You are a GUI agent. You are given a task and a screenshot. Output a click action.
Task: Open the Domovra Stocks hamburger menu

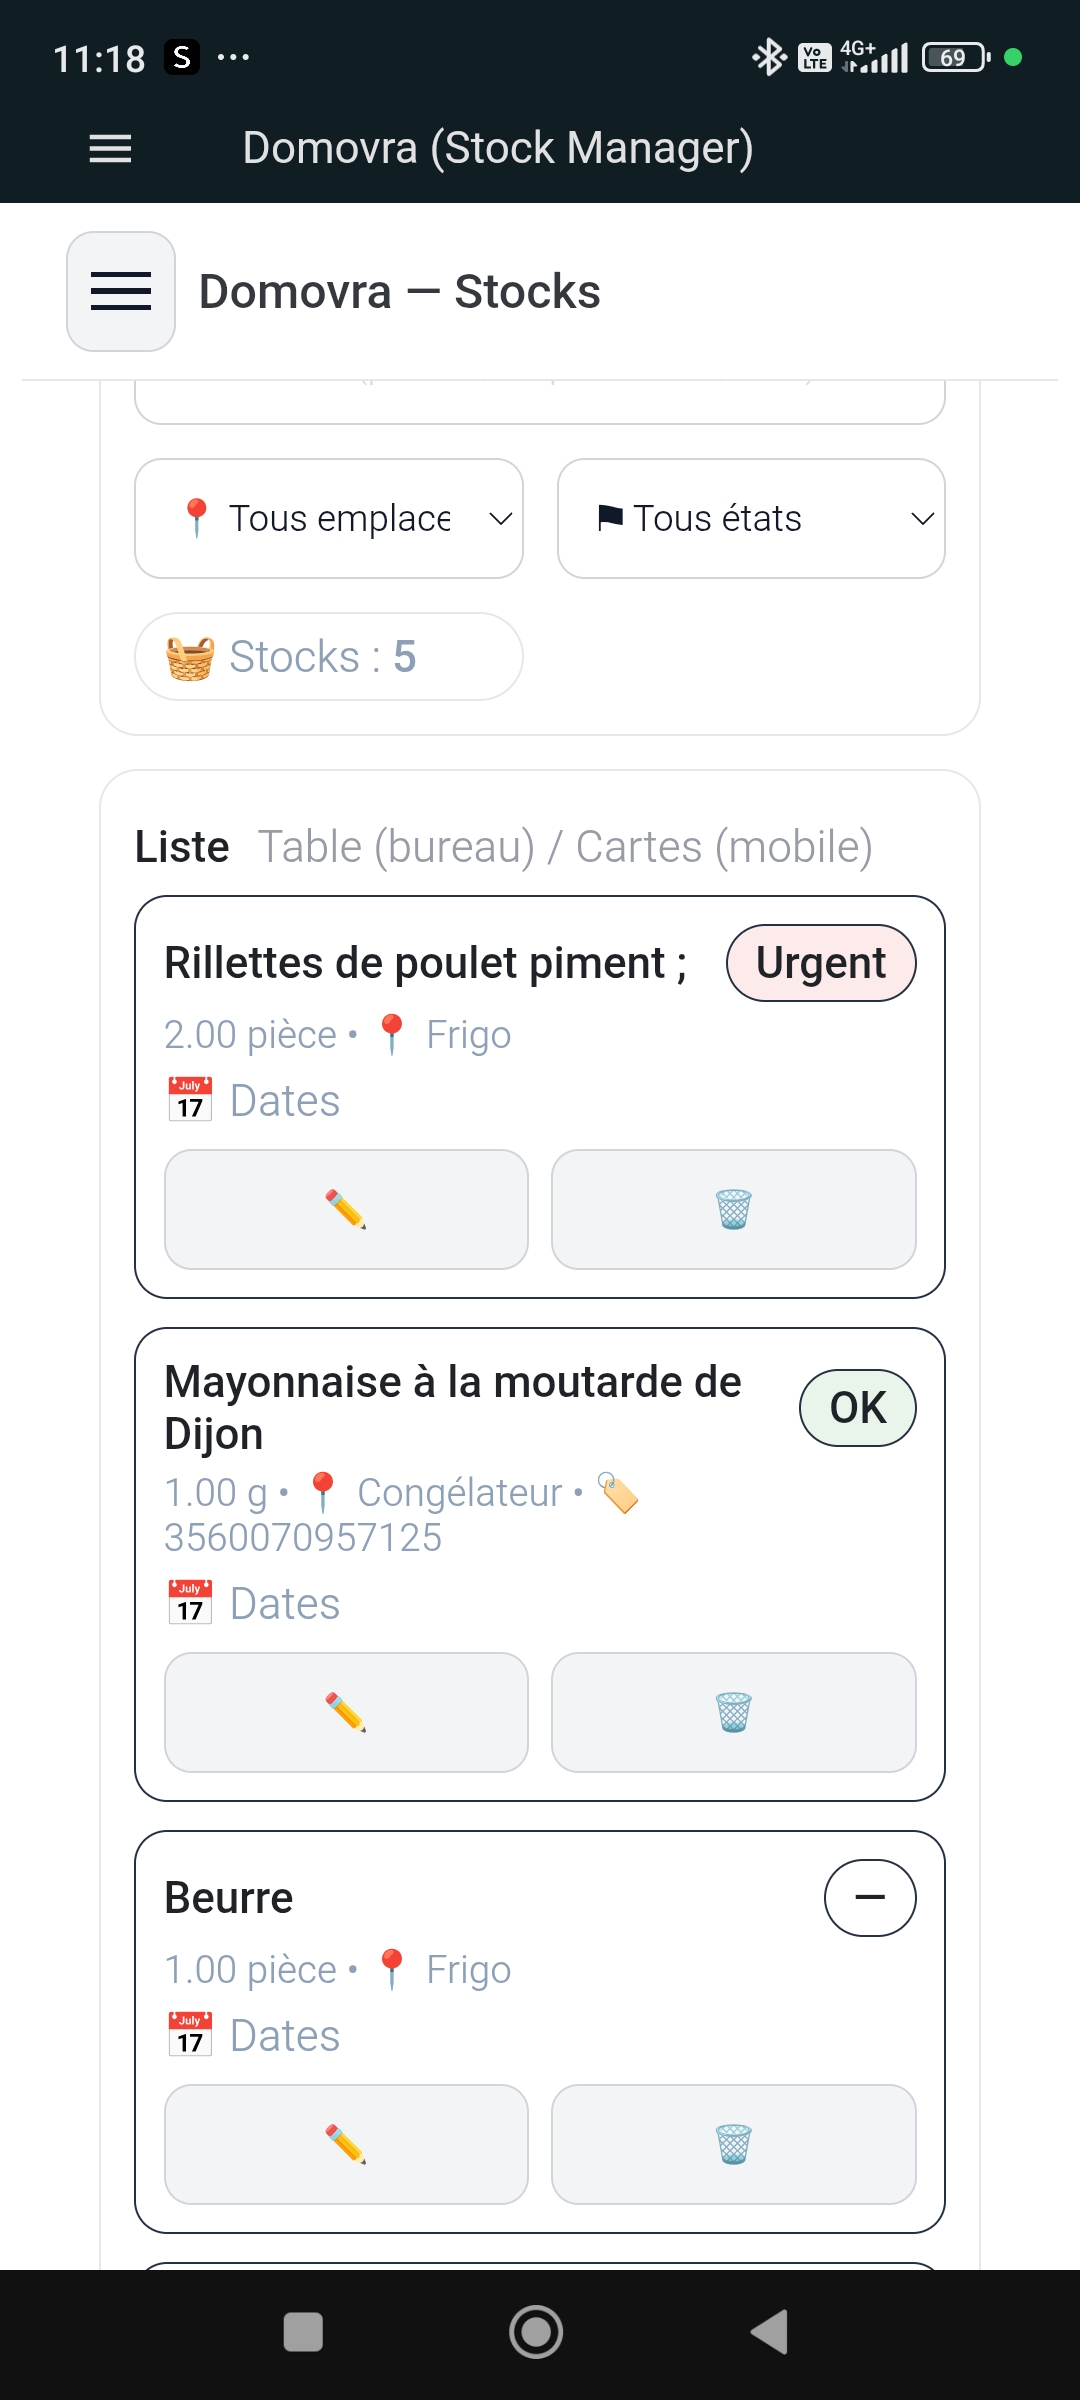[121, 292]
